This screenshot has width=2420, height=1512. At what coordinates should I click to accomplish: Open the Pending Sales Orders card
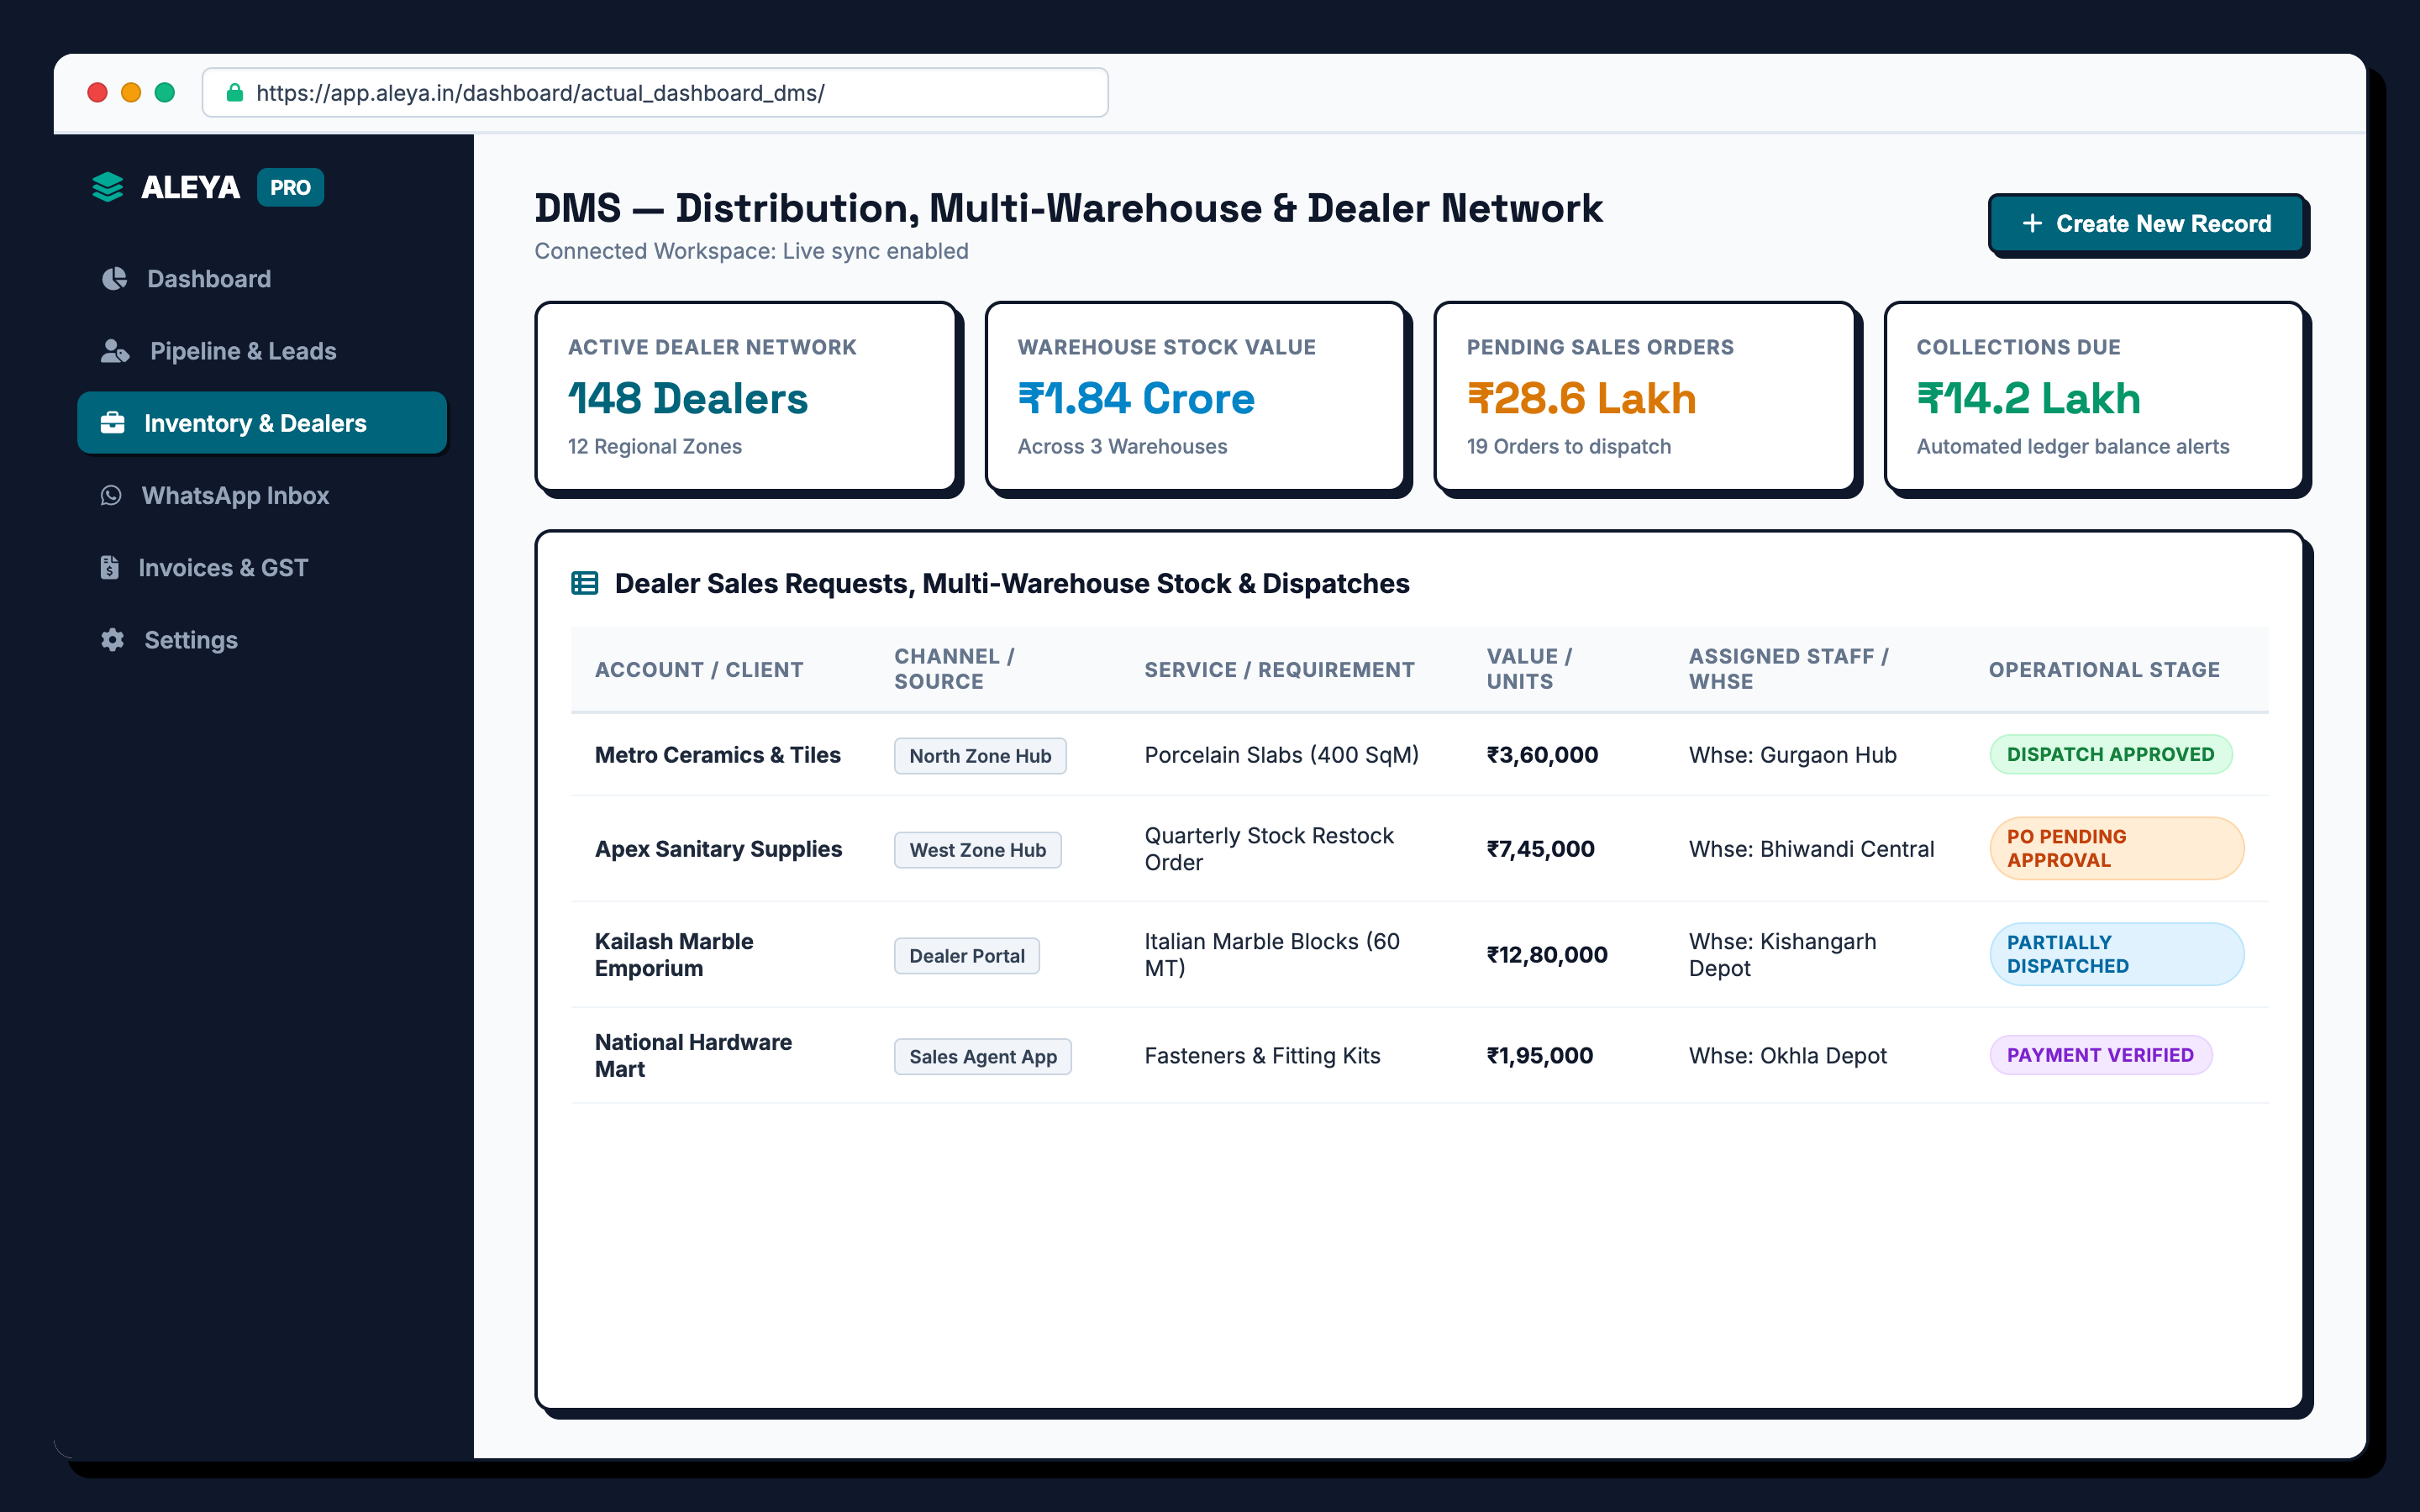click(1645, 396)
